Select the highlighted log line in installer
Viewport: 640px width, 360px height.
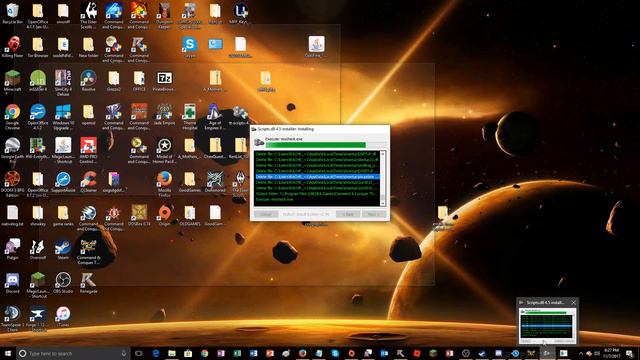[x=317, y=177]
